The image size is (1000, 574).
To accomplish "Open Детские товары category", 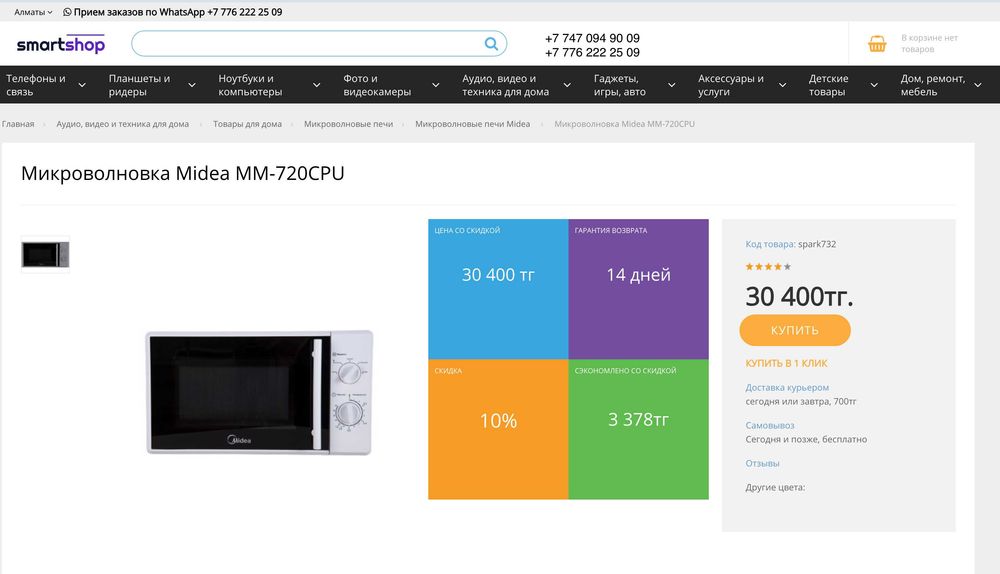I will point(828,85).
